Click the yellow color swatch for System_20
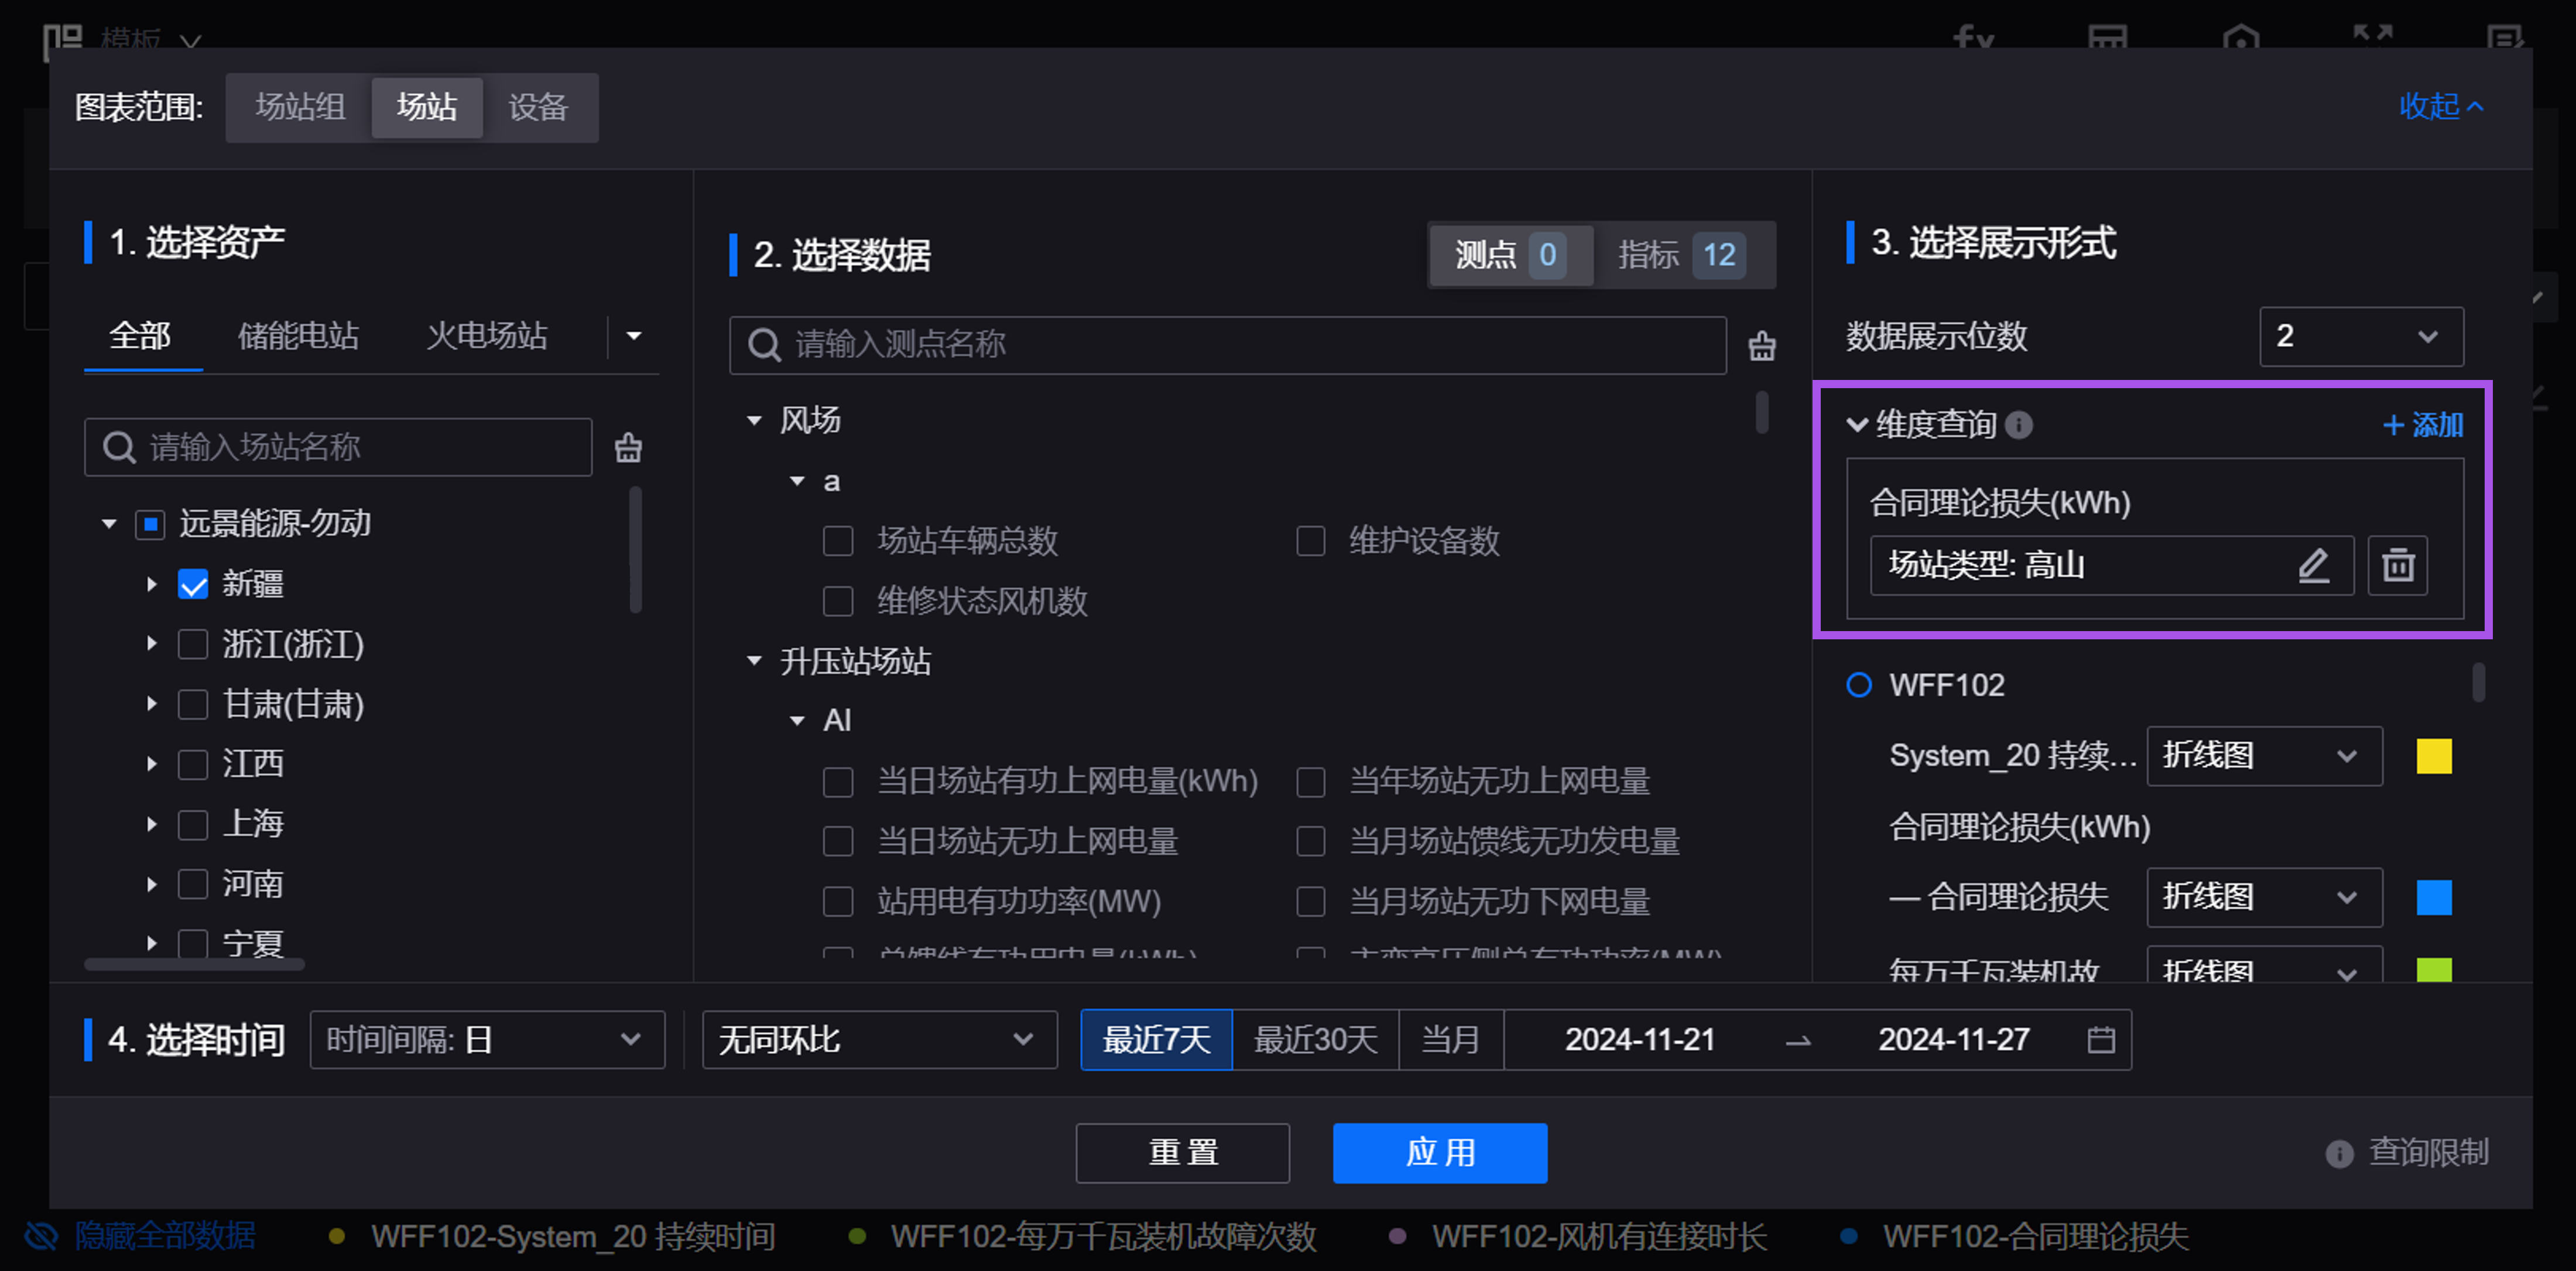The height and width of the screenshot is (1271, 2576). tap(2433, 756)
